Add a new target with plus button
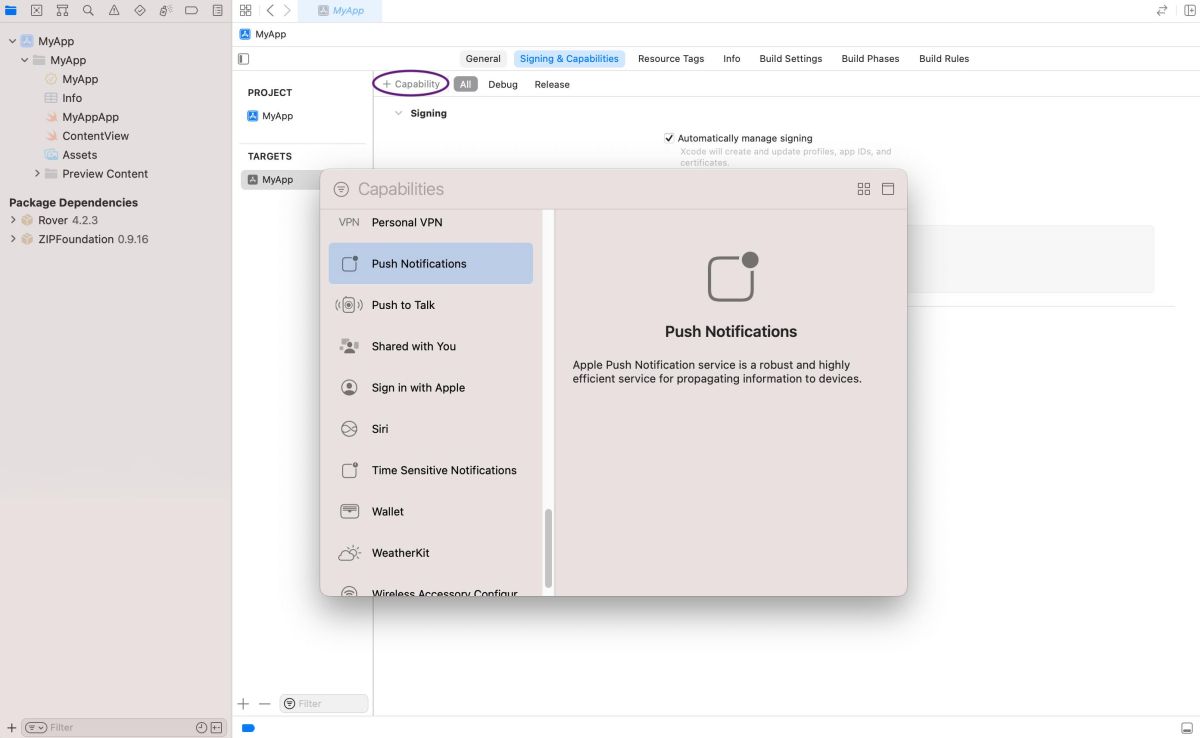This screenshot has height=738, width=1200. [x=243, y=704]
